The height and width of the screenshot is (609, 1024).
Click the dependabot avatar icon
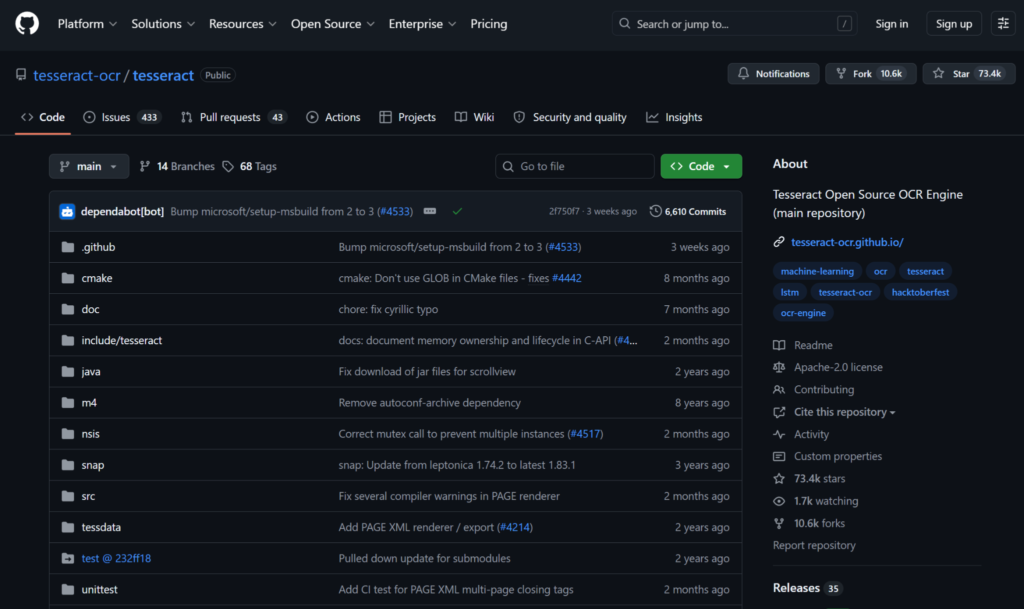67,211
